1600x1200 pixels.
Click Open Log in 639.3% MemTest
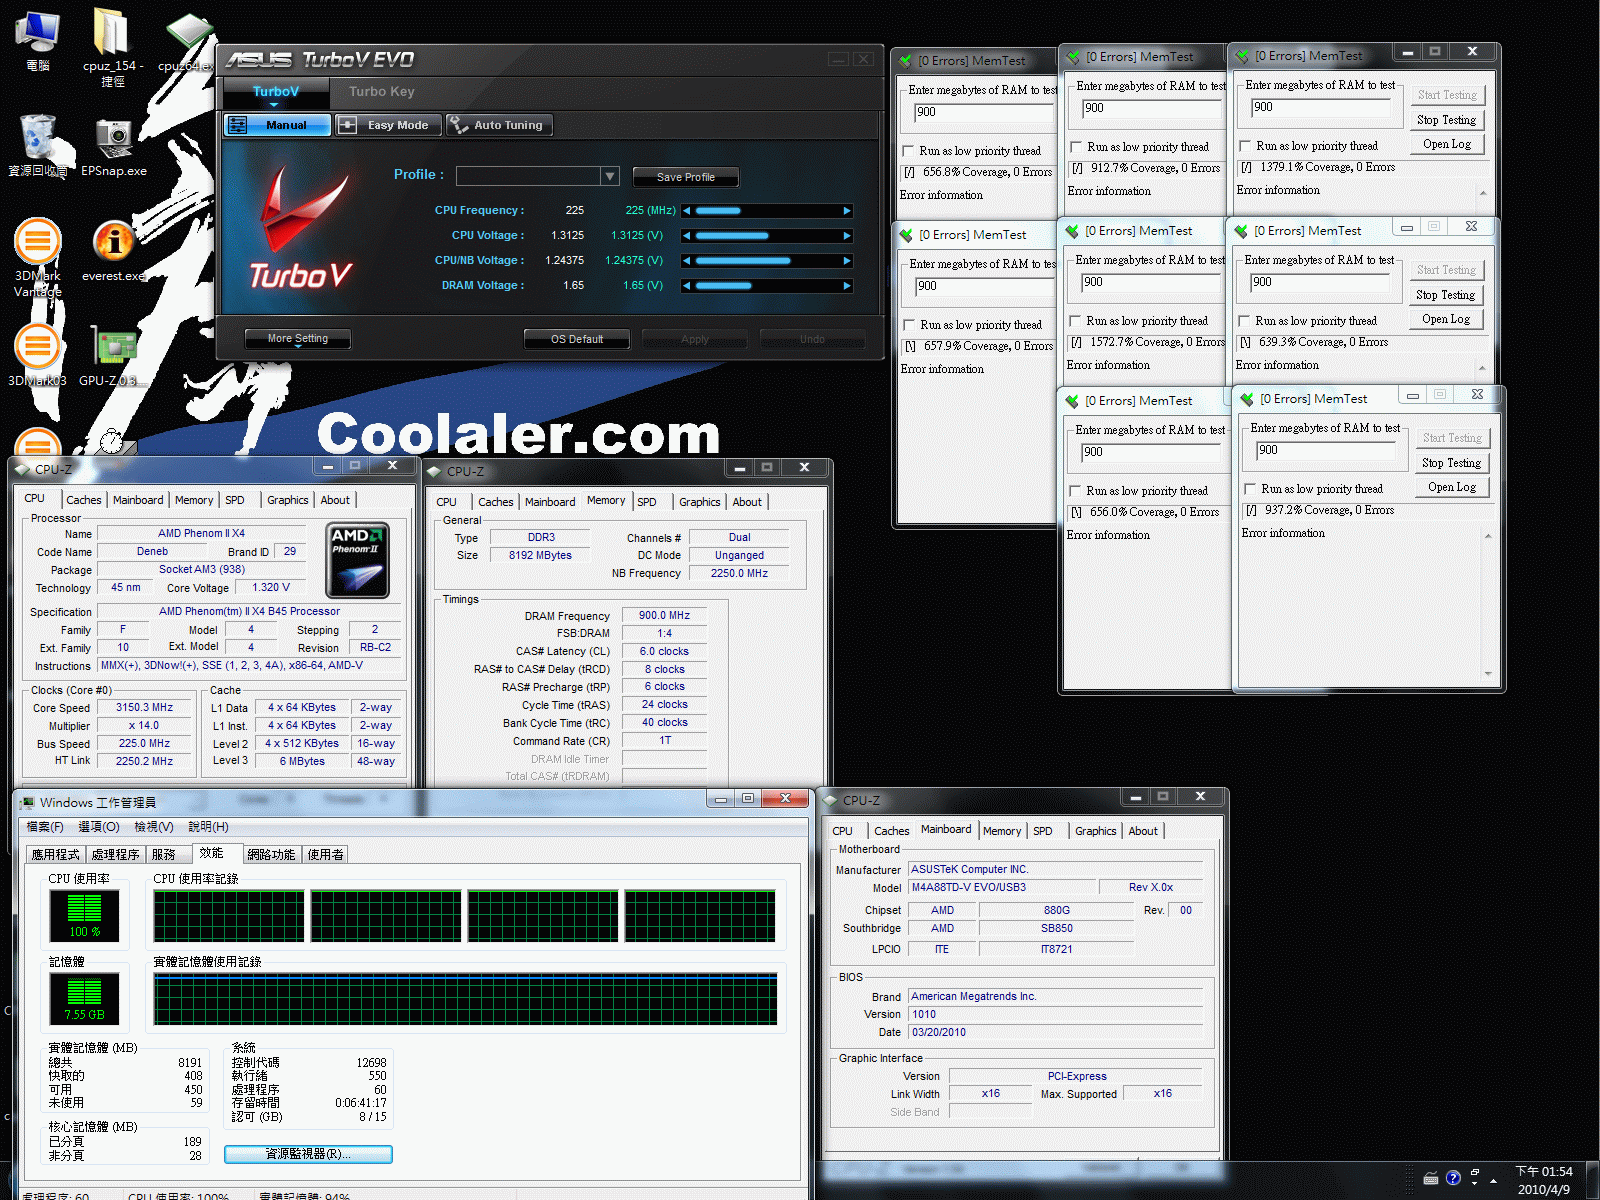pyautogui.click(x=1446, y=319)
